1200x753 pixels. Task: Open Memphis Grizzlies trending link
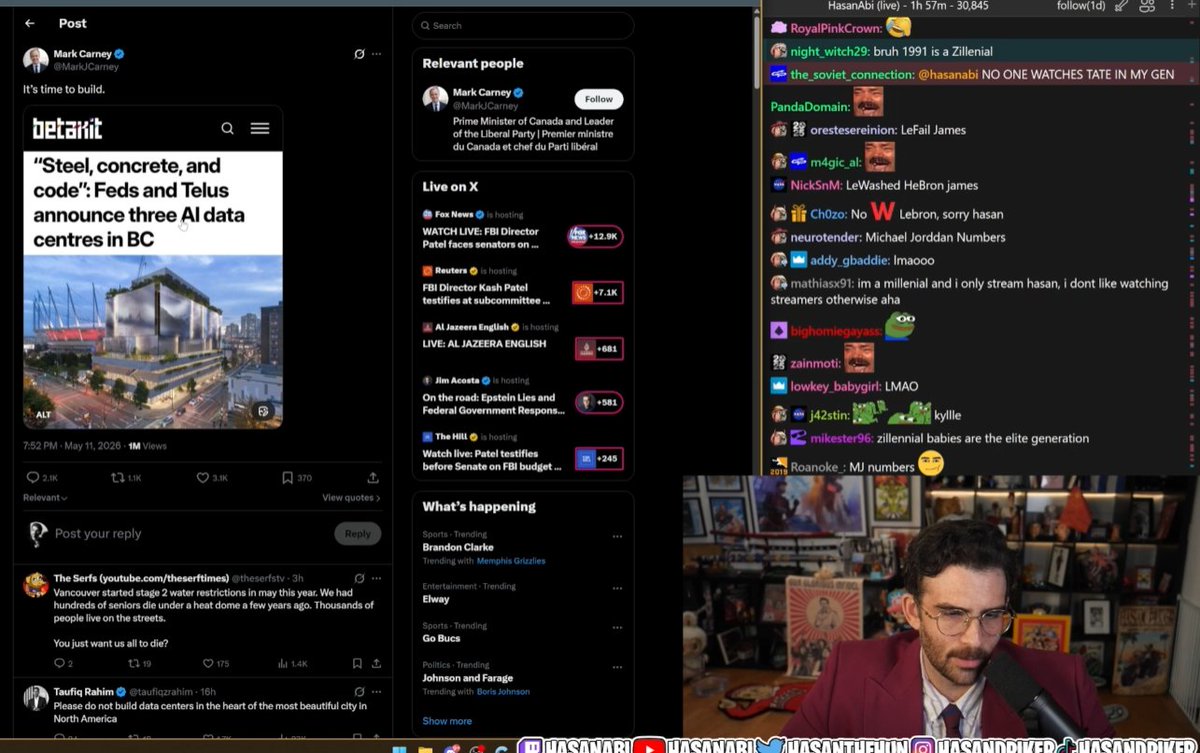point(511,561)
